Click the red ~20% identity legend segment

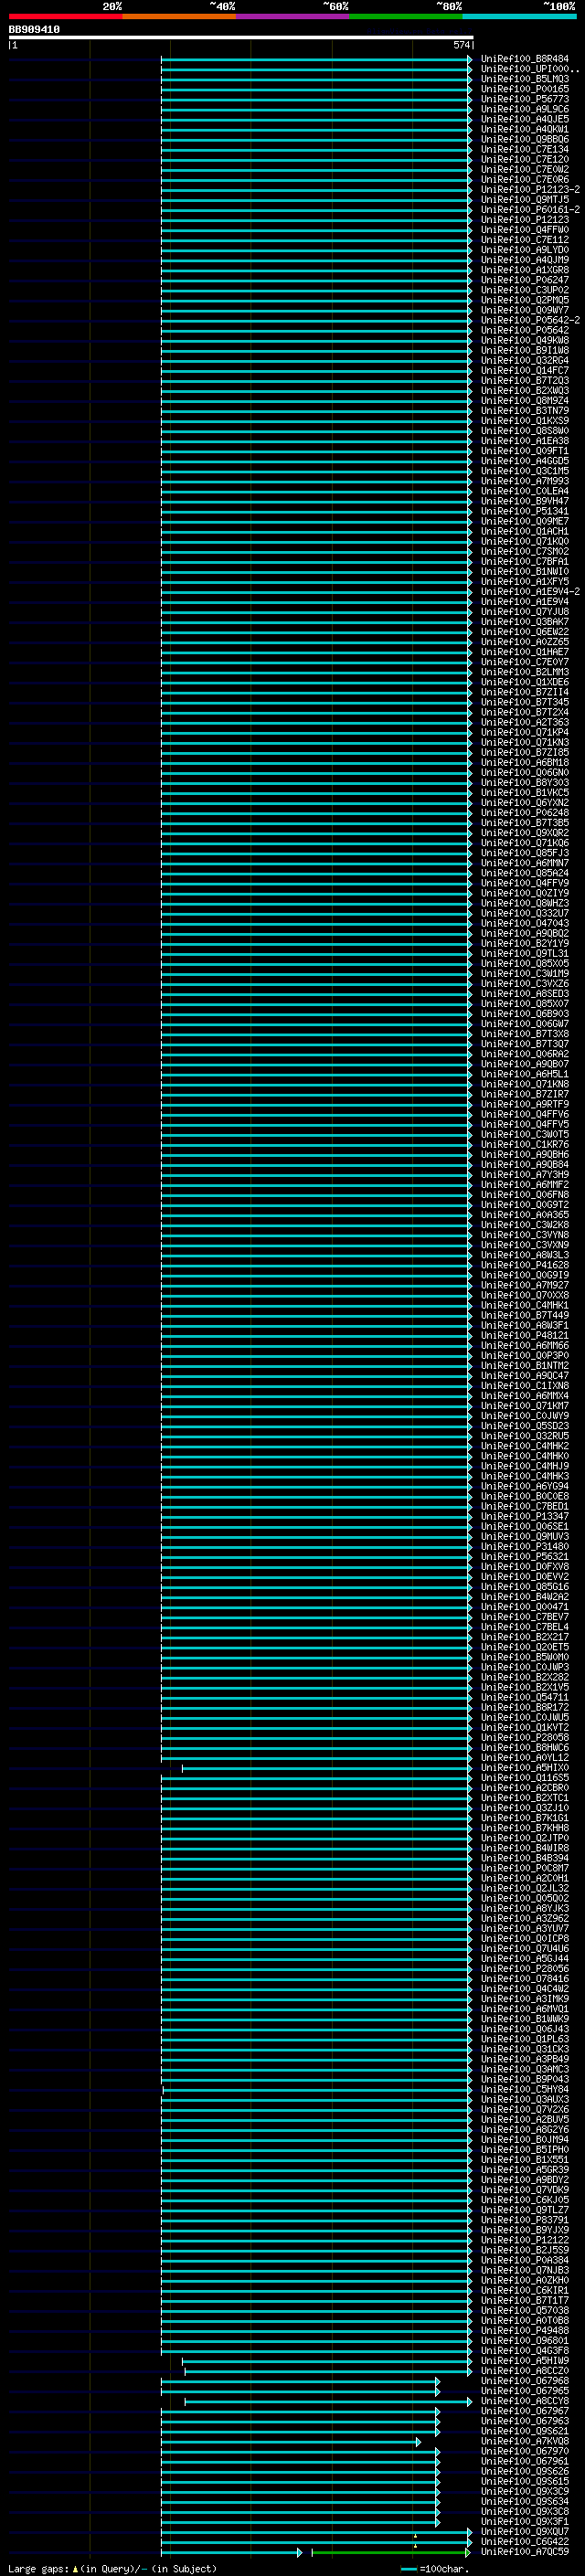coord(65,16)
